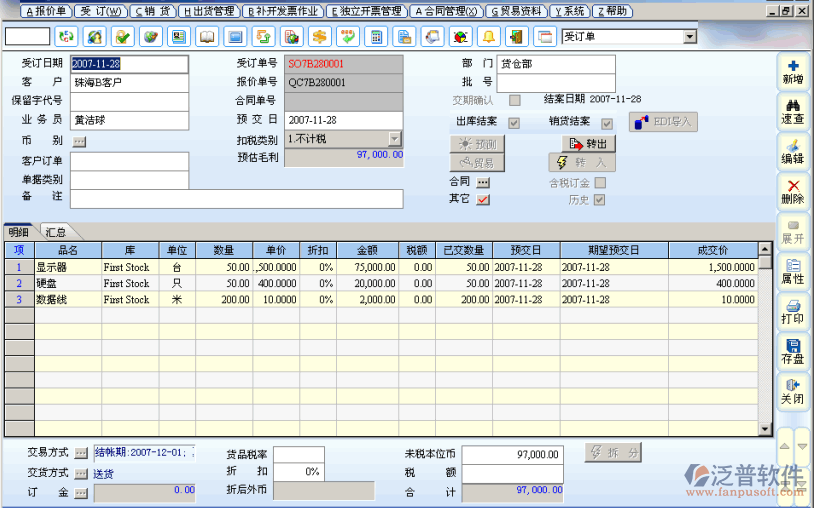This screenshot has height=508, width=814.
Task: Click the calculator icon in top toolbar
Action: click(x=377, y=37)
